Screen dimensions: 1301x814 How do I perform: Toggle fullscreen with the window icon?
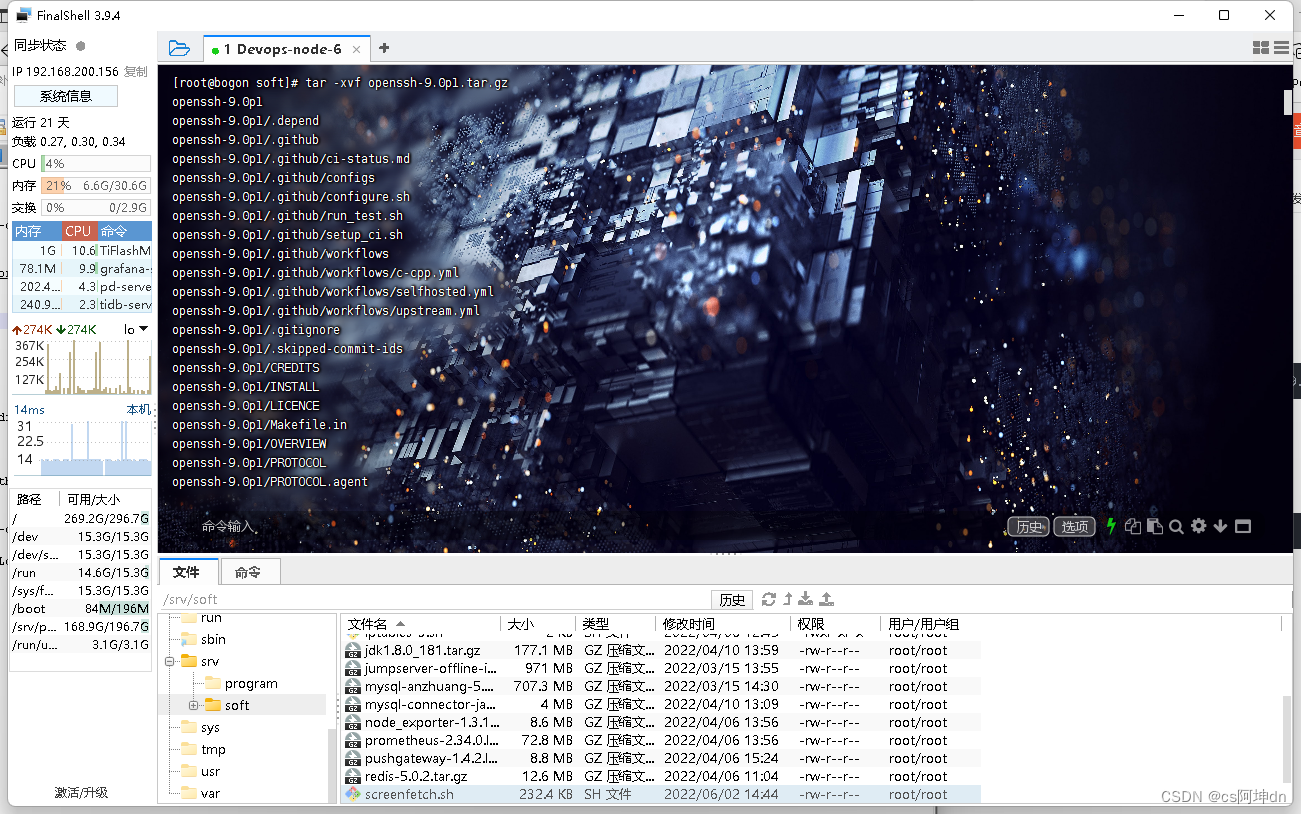coord(1243,526)
